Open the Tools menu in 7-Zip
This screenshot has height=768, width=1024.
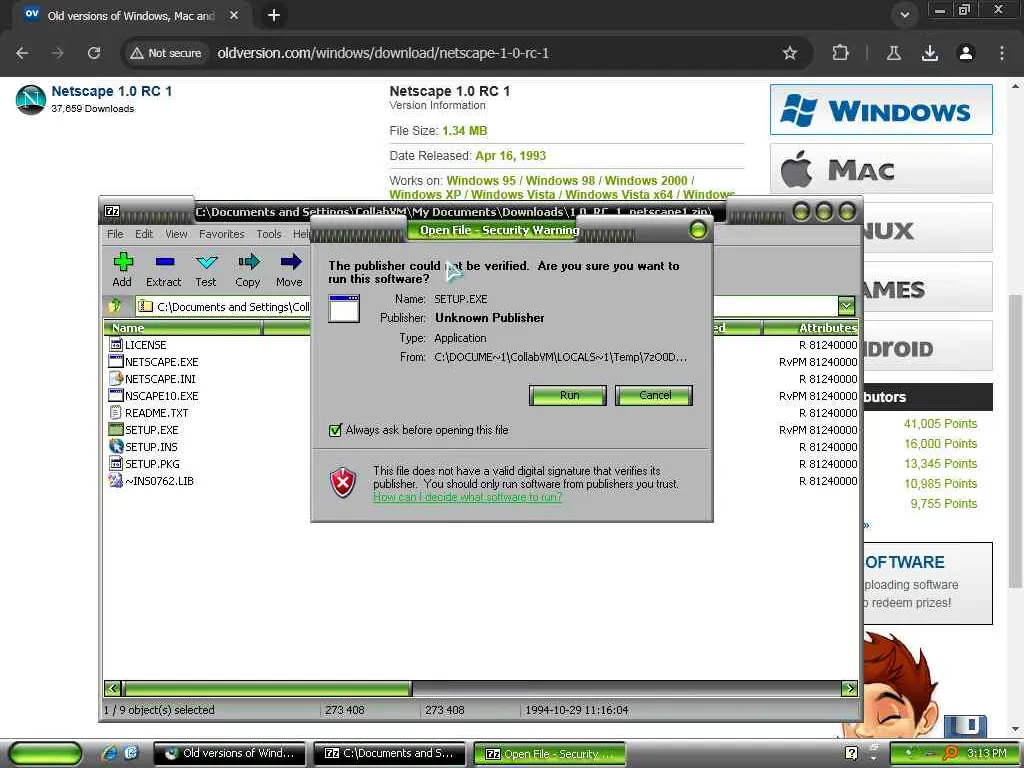click(268, 234)
